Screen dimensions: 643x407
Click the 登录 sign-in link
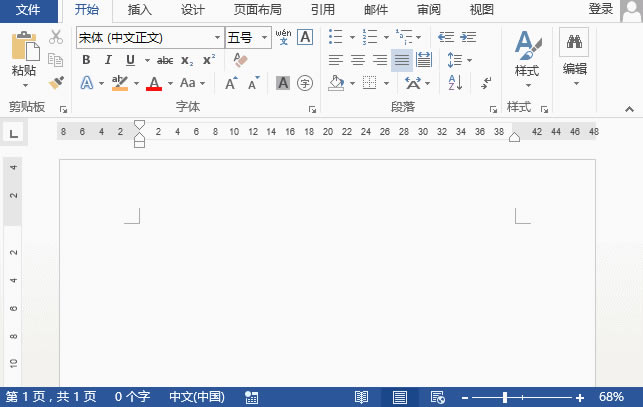(601, 9)
